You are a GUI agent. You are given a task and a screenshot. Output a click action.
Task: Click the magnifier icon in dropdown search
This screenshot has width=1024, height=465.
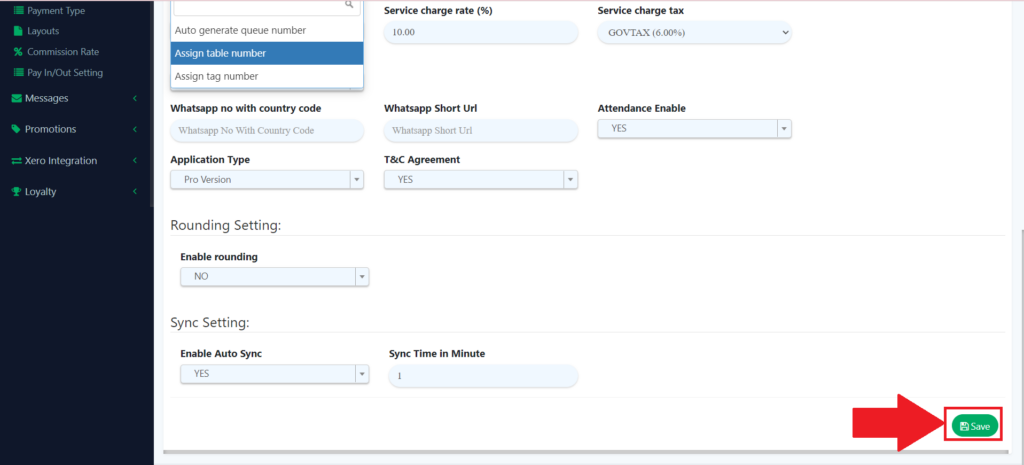(x=350, y=5)
